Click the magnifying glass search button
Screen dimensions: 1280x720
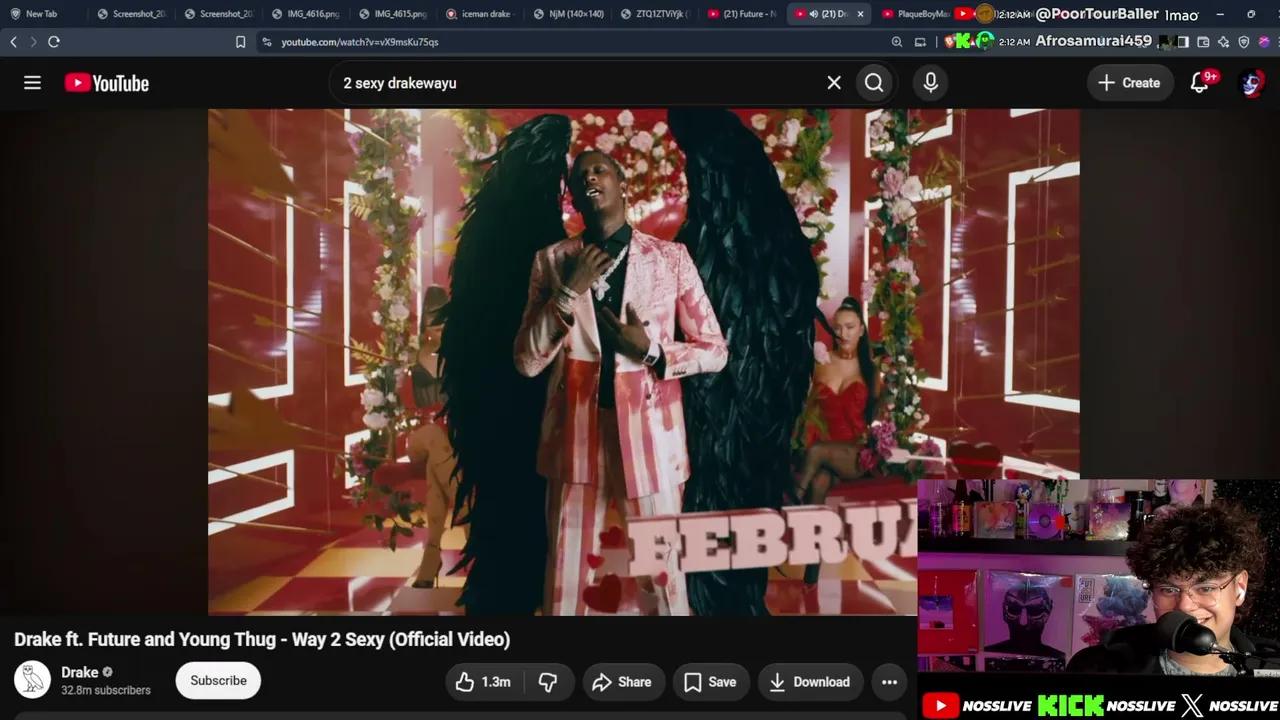874,83
